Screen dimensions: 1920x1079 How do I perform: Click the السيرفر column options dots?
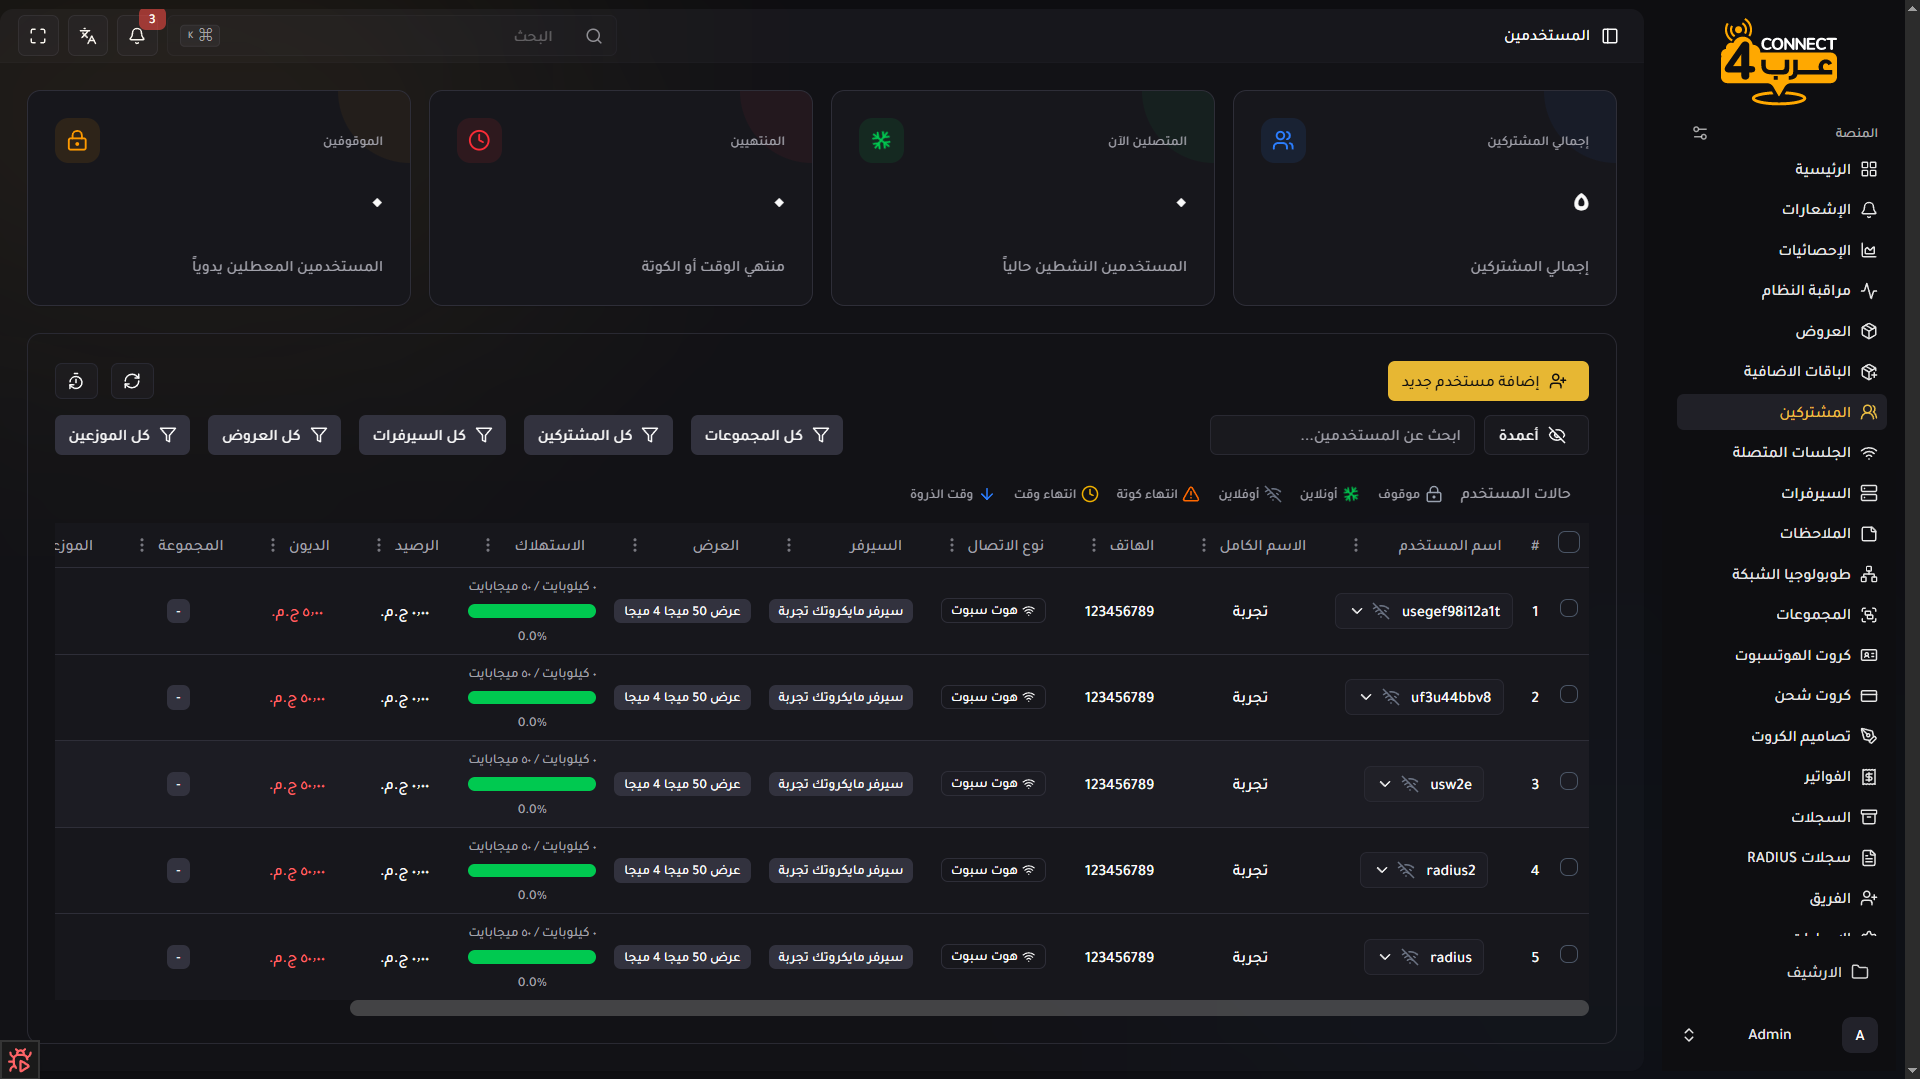(x=789, y=545)
